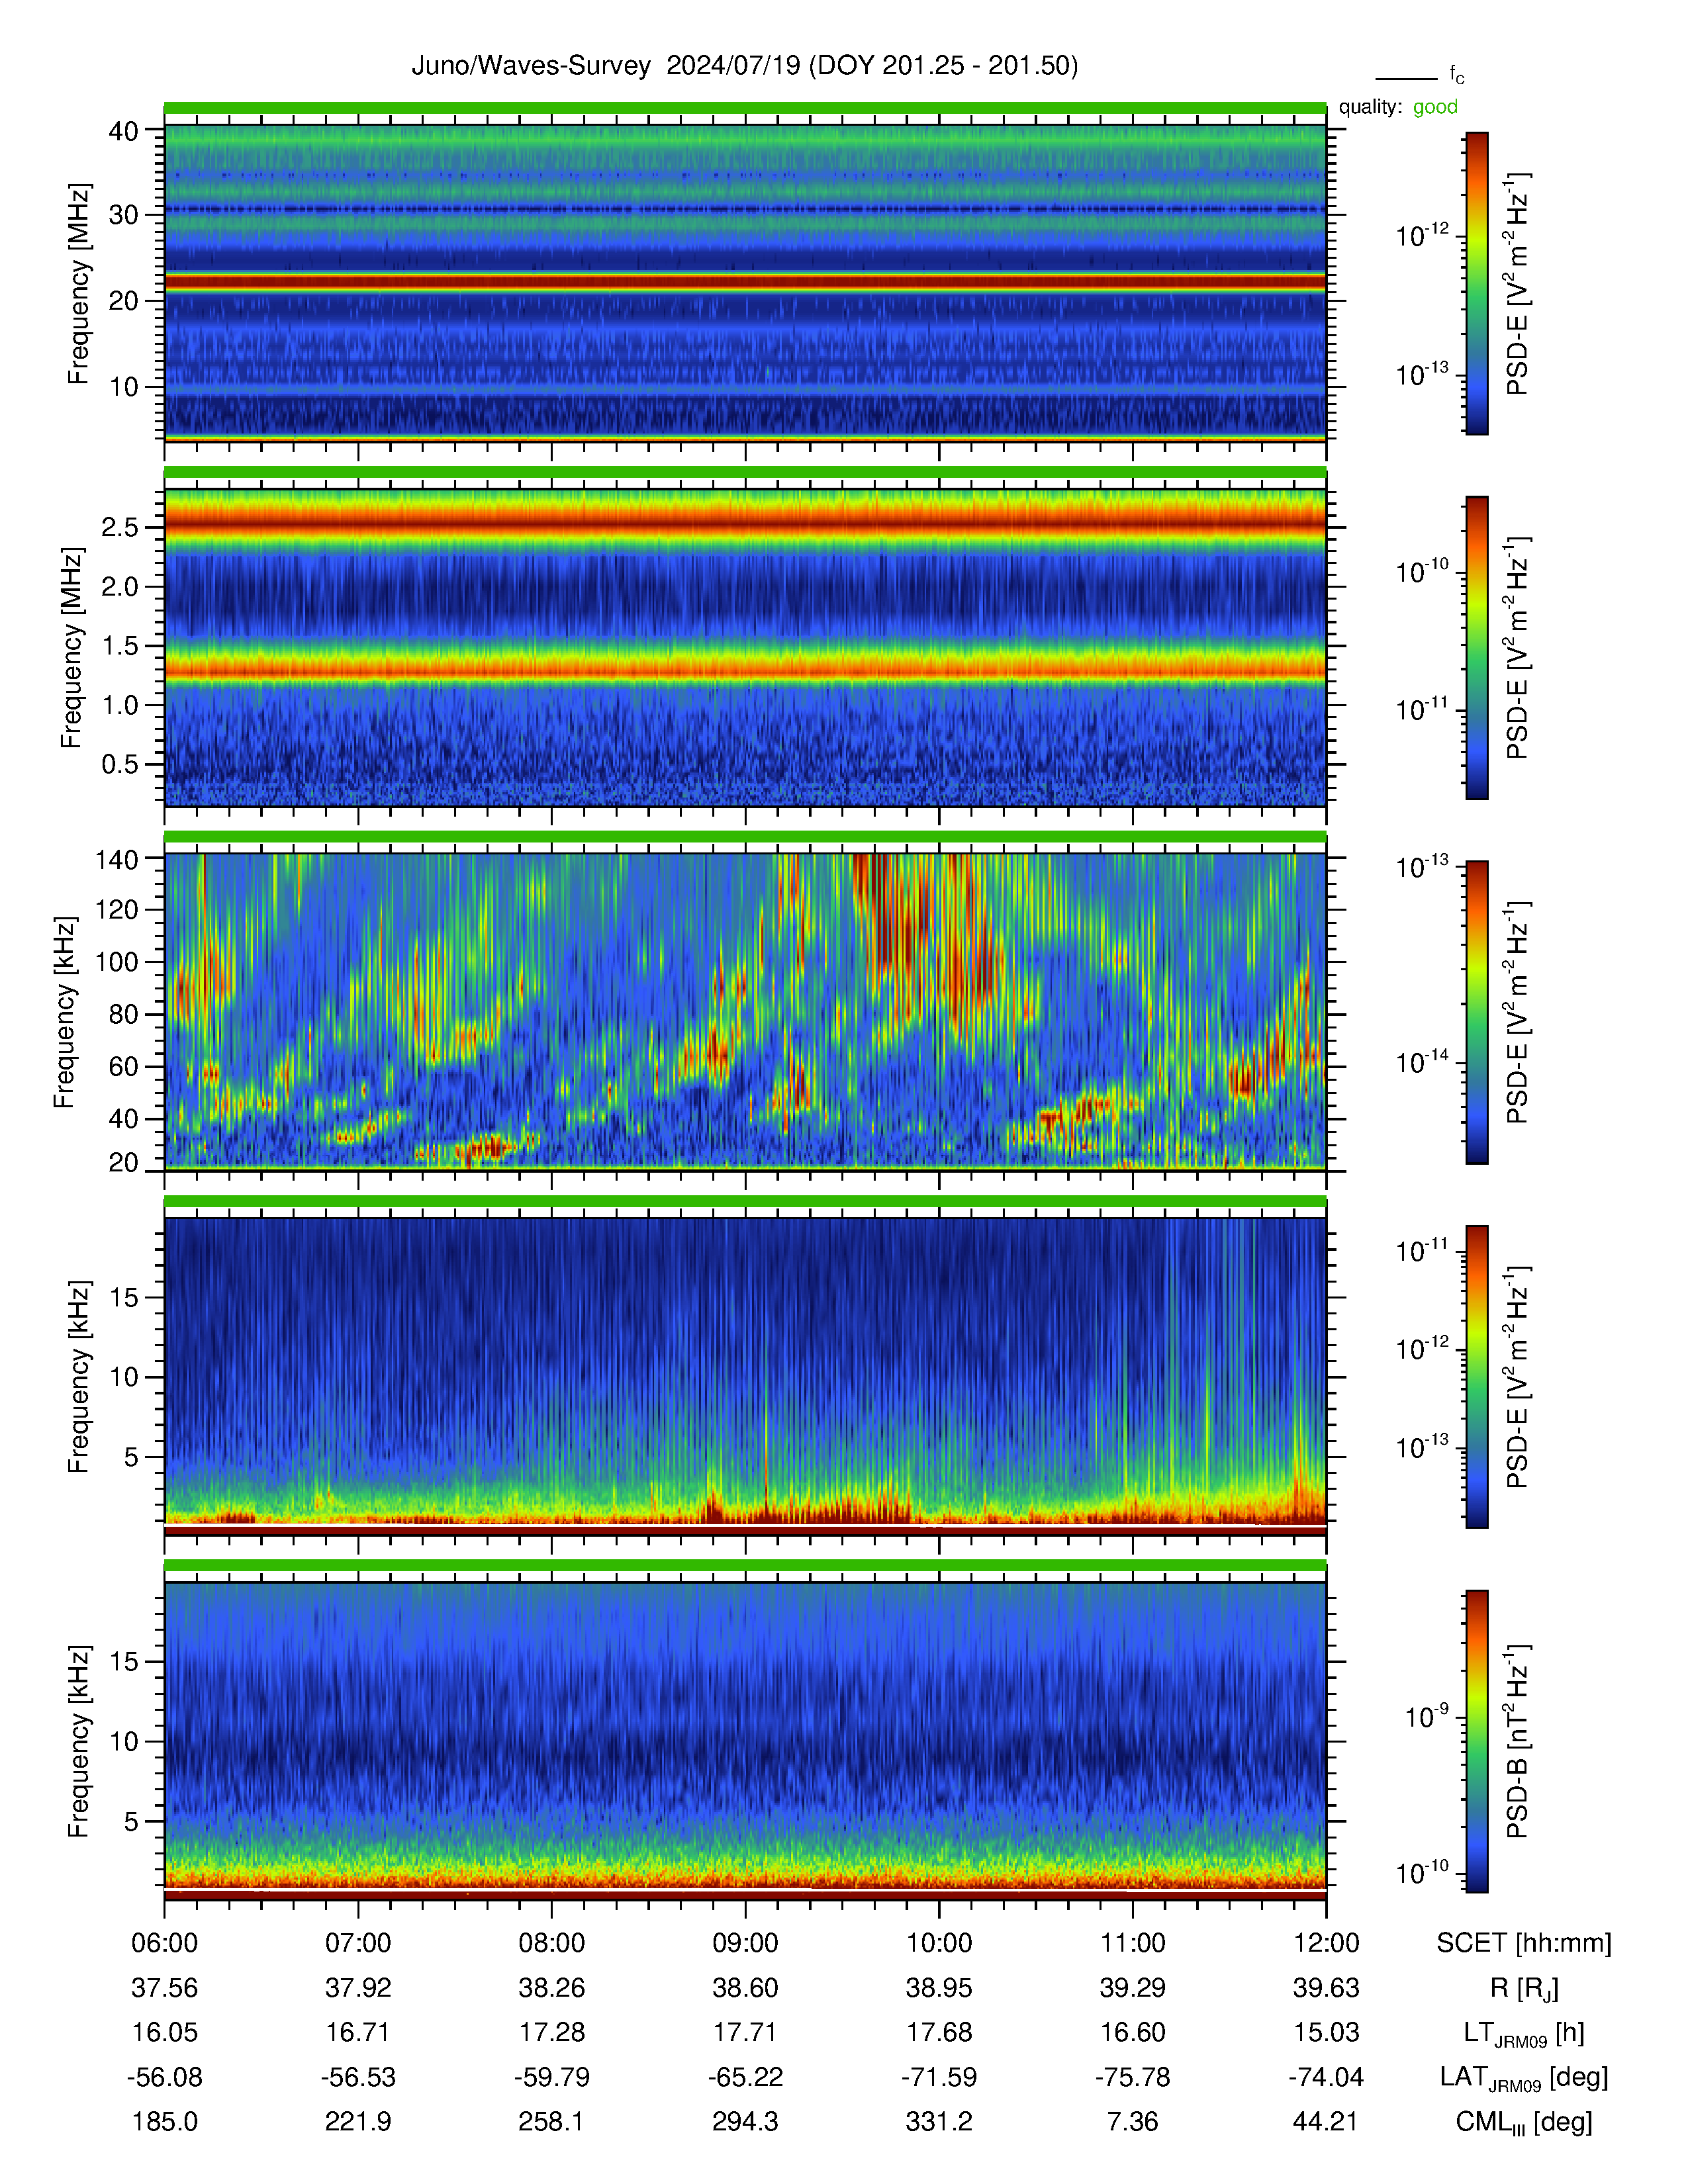Click the 140 kHz frequency tick label
Image resolution: width=1688 pixels, height=2184 pixels.
[116, 858]
